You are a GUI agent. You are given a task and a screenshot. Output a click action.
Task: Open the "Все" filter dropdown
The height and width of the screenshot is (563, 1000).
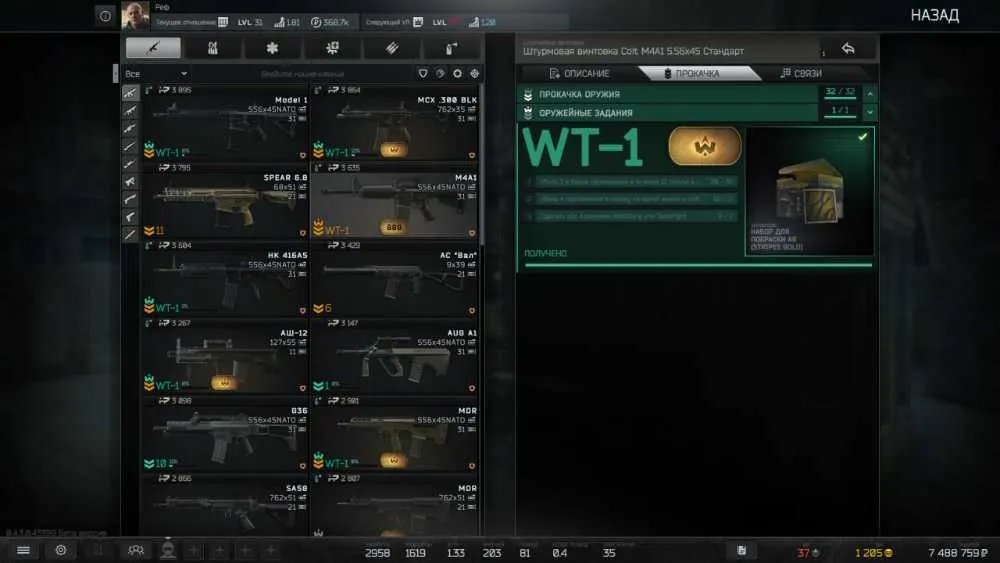click(156, 74)
